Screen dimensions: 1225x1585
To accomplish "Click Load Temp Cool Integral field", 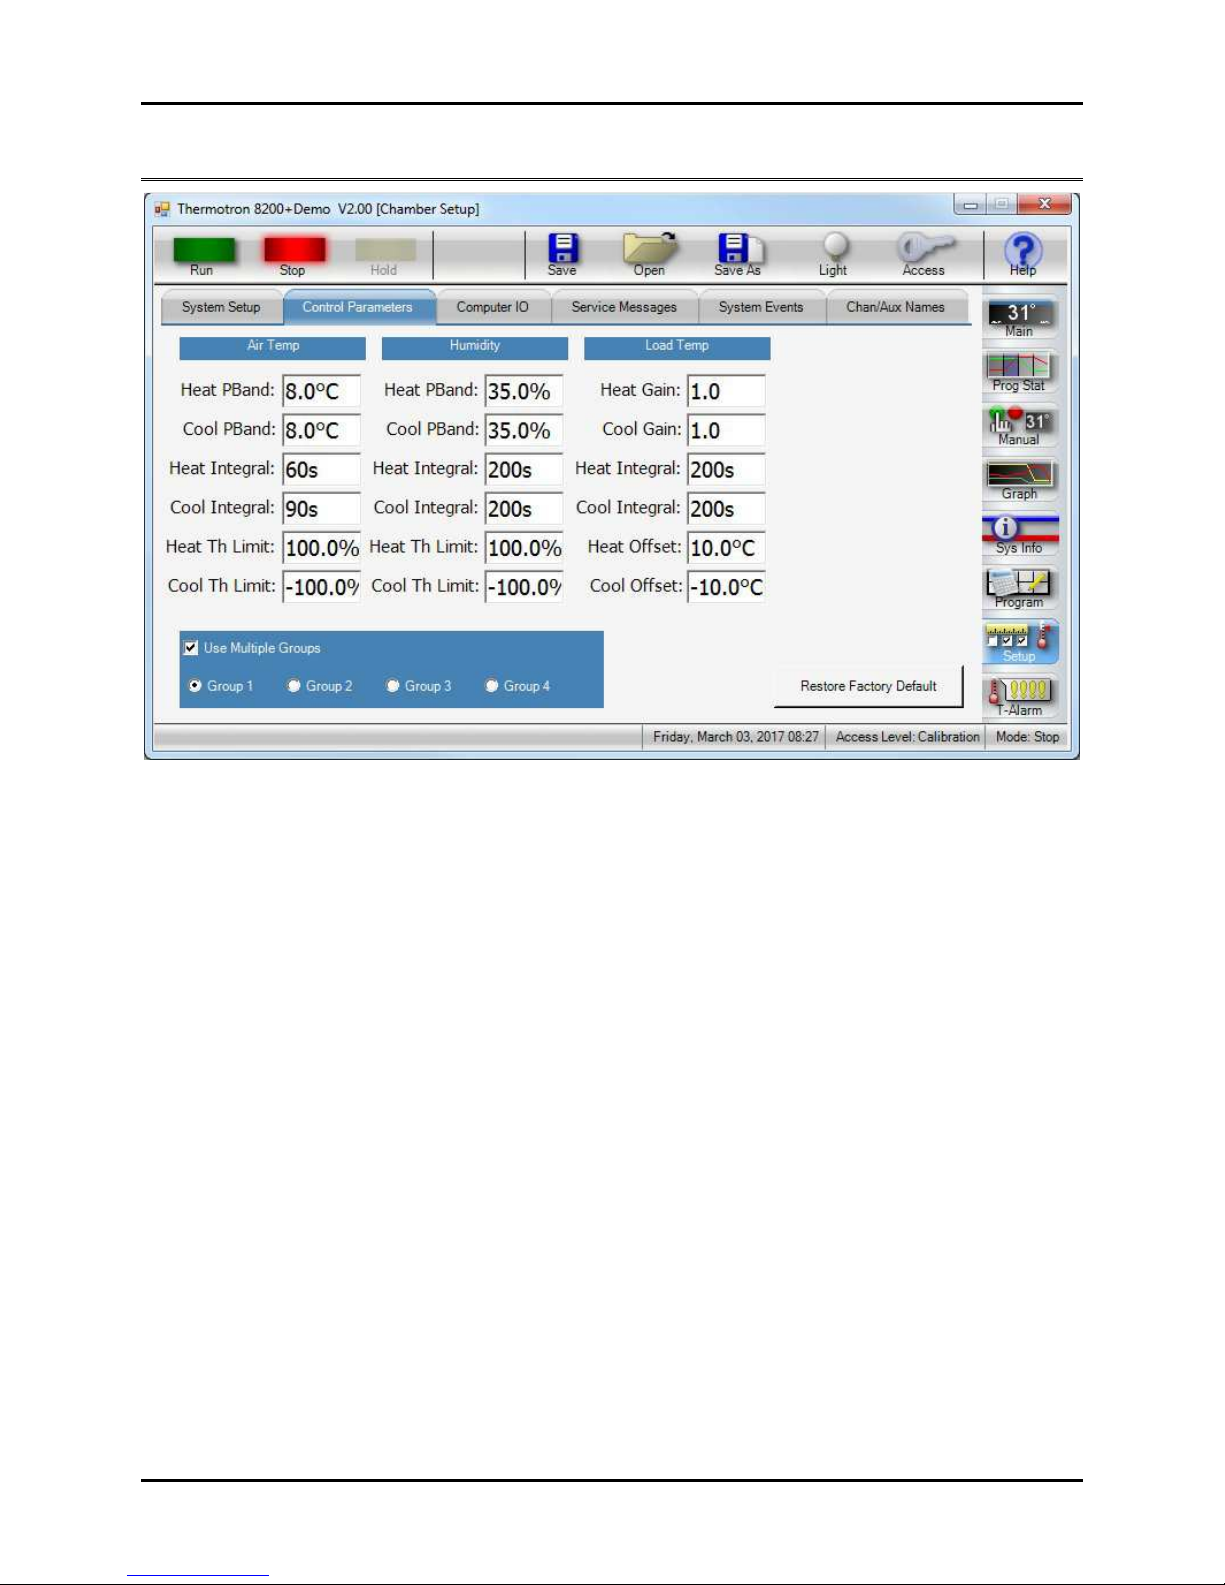I will click(726, 508).
